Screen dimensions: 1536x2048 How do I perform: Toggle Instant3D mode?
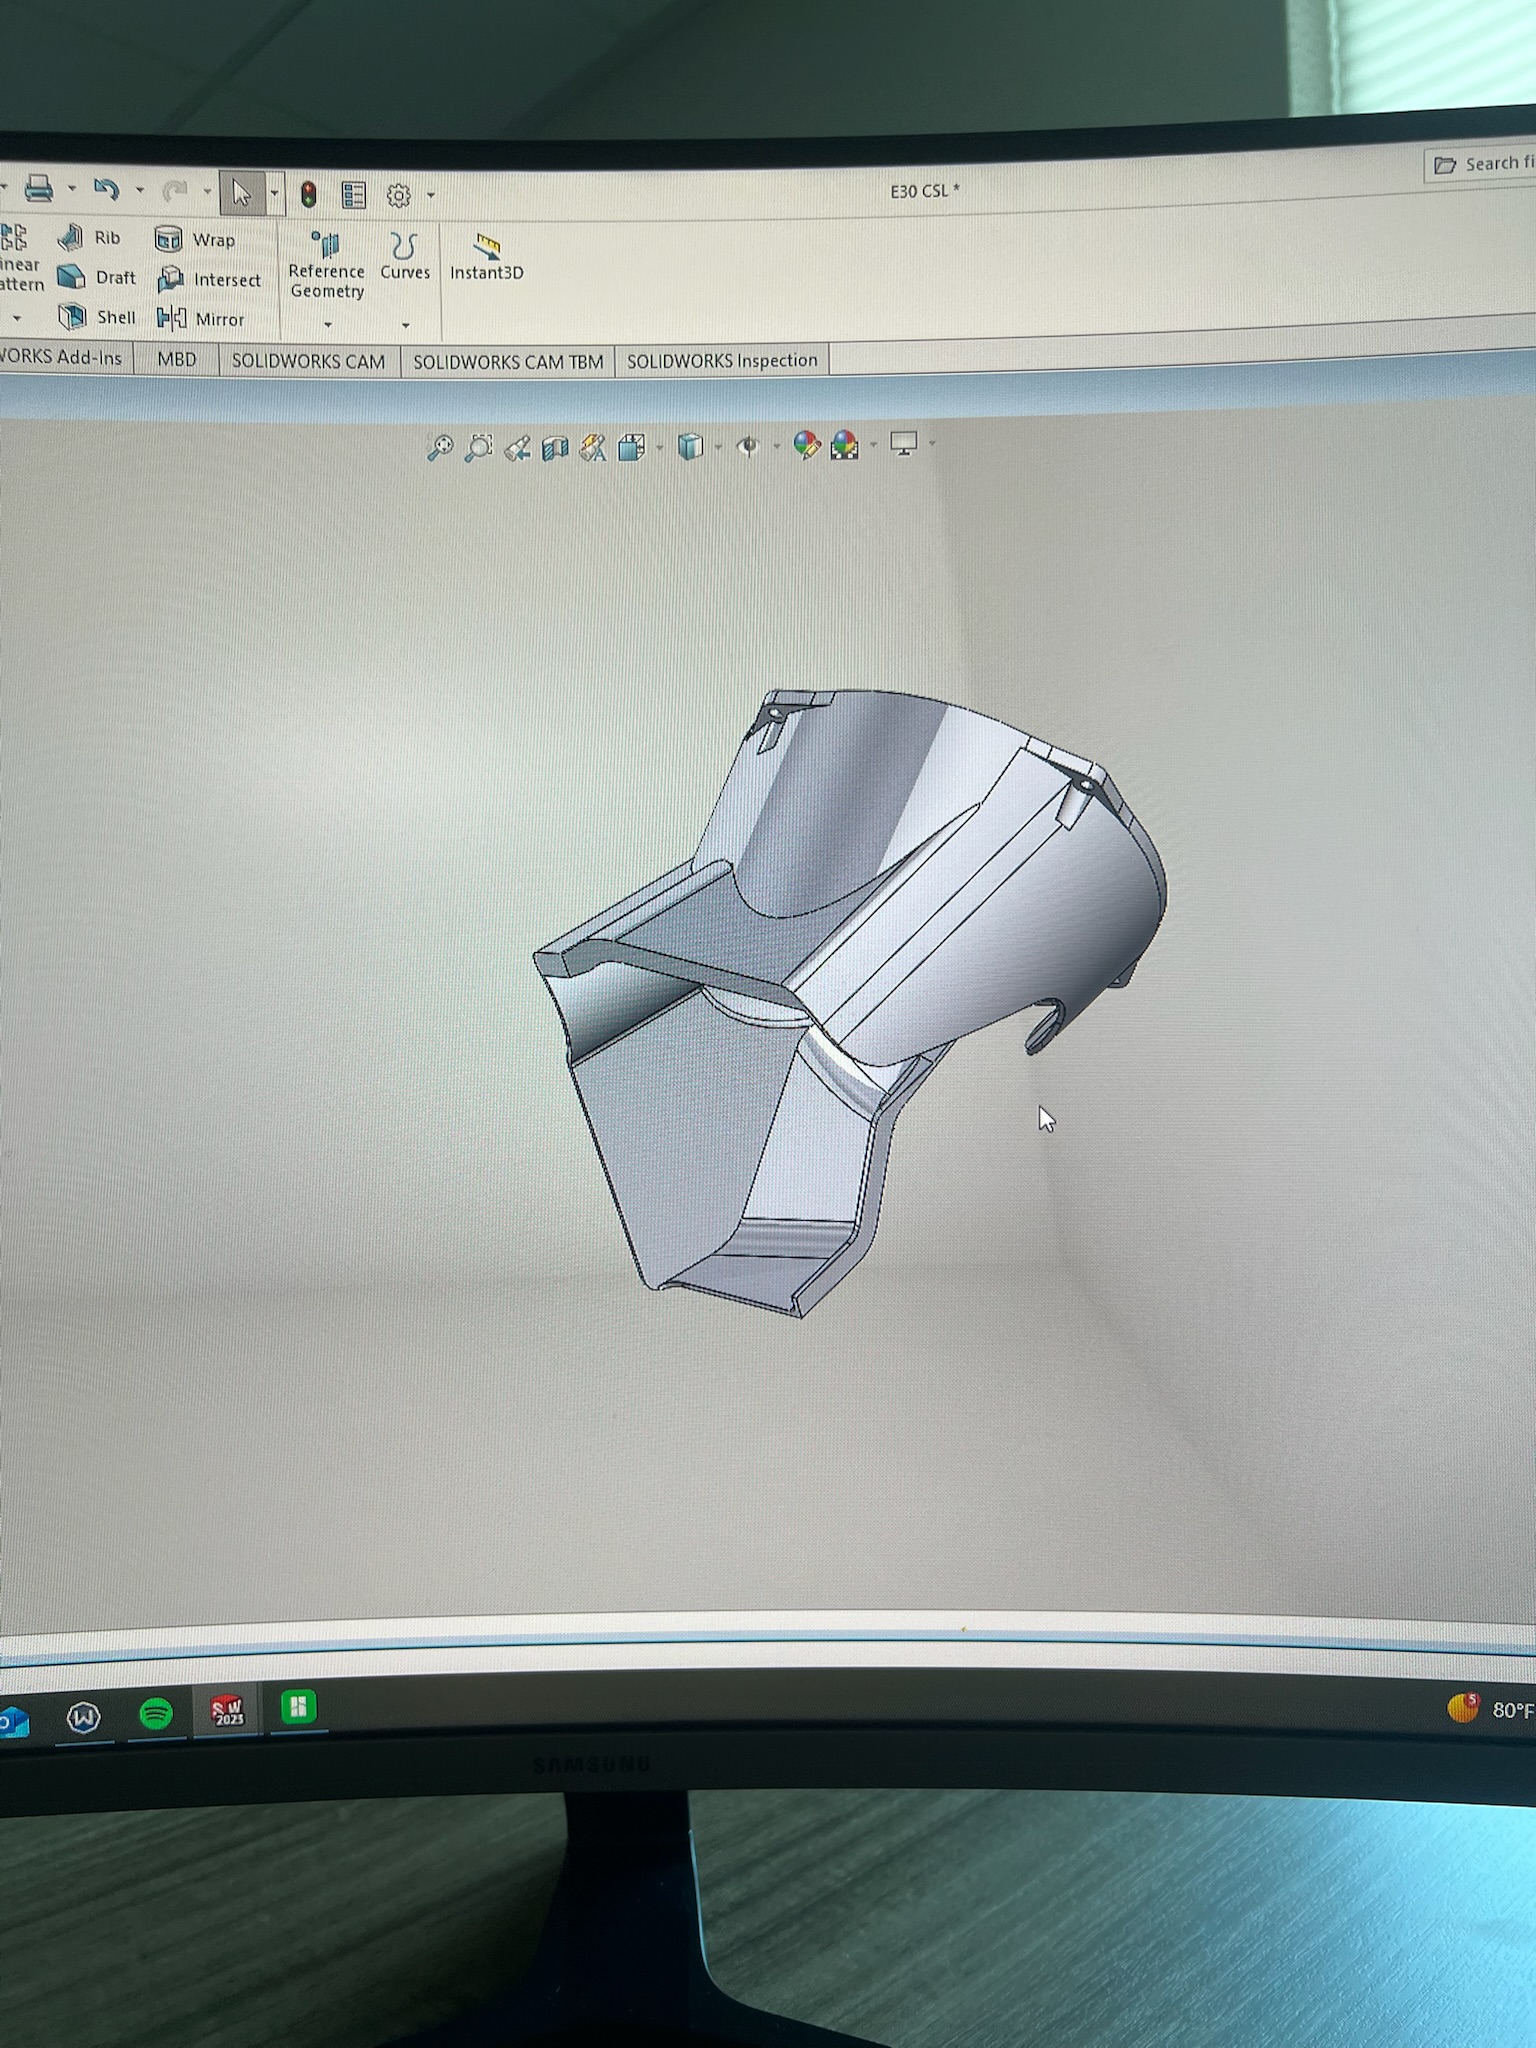pos(487,258)
